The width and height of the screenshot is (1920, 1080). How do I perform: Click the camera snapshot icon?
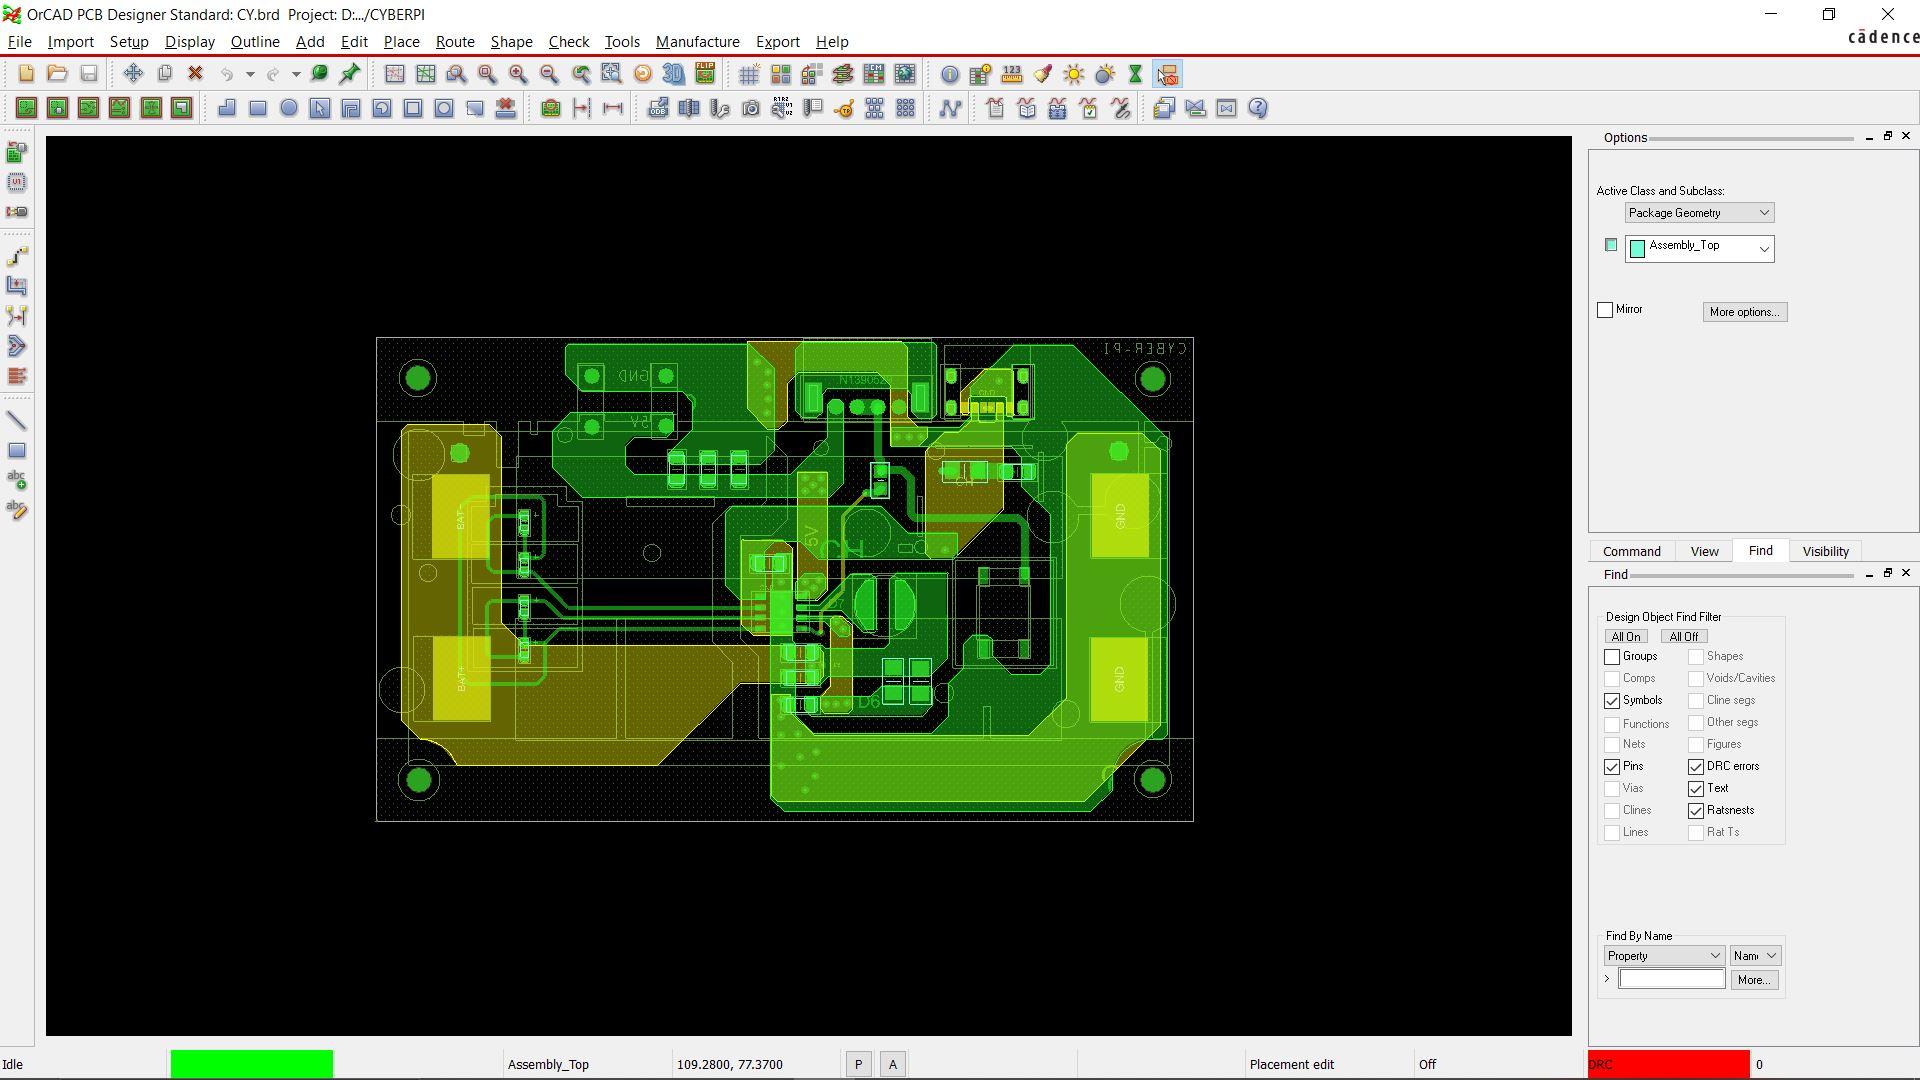tap(751, 108)
